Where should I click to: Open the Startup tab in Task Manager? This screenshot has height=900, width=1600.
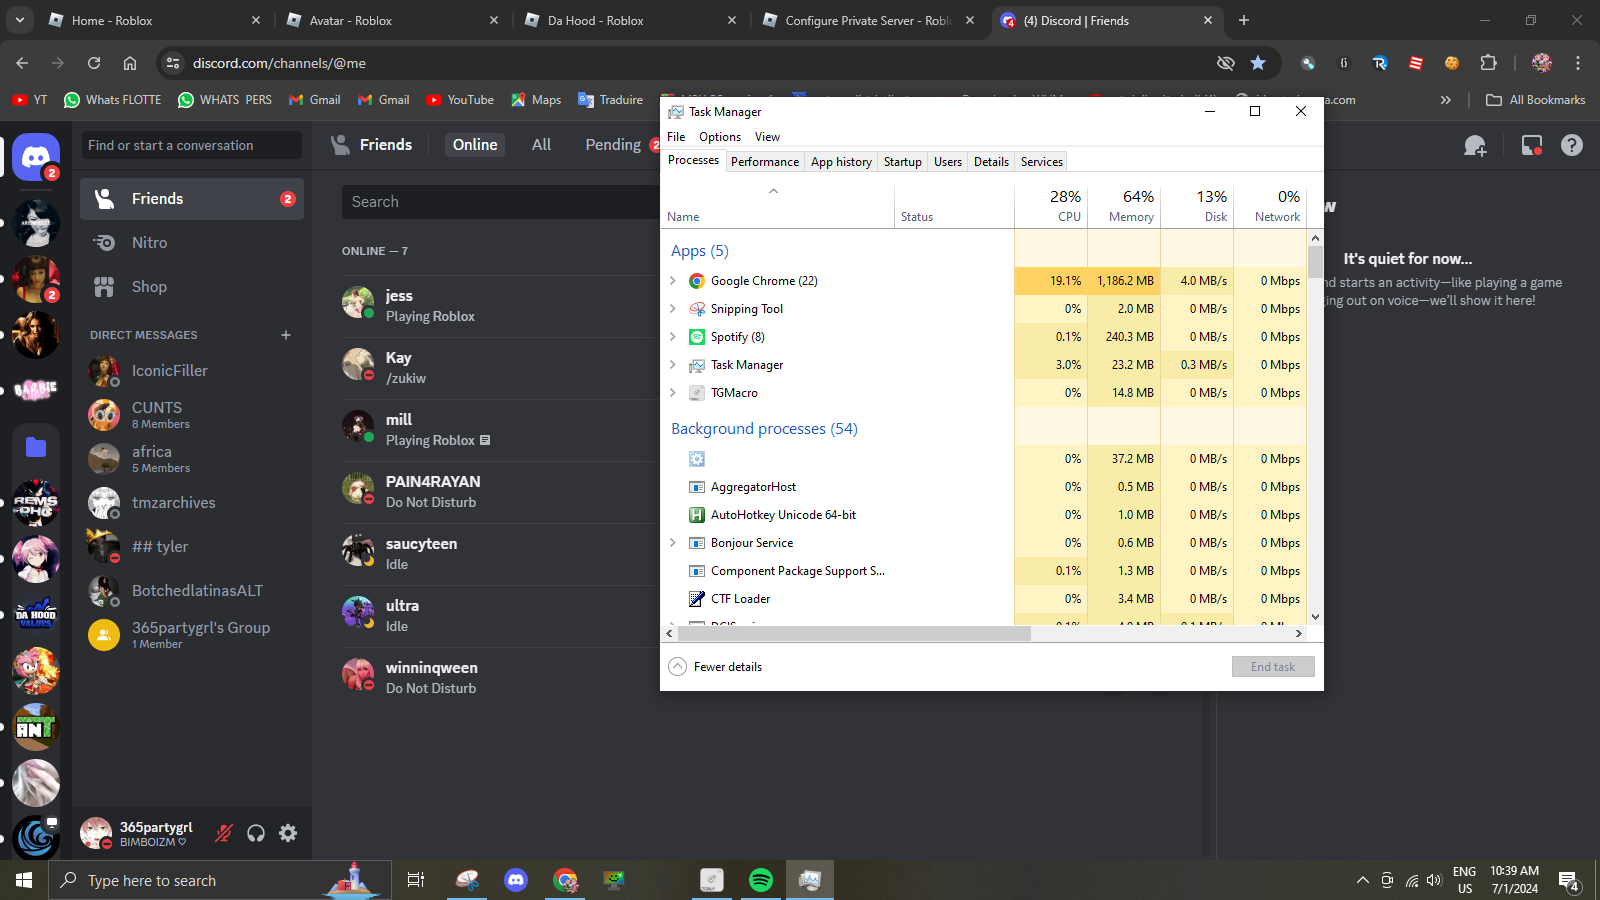(x=903, y=162)
